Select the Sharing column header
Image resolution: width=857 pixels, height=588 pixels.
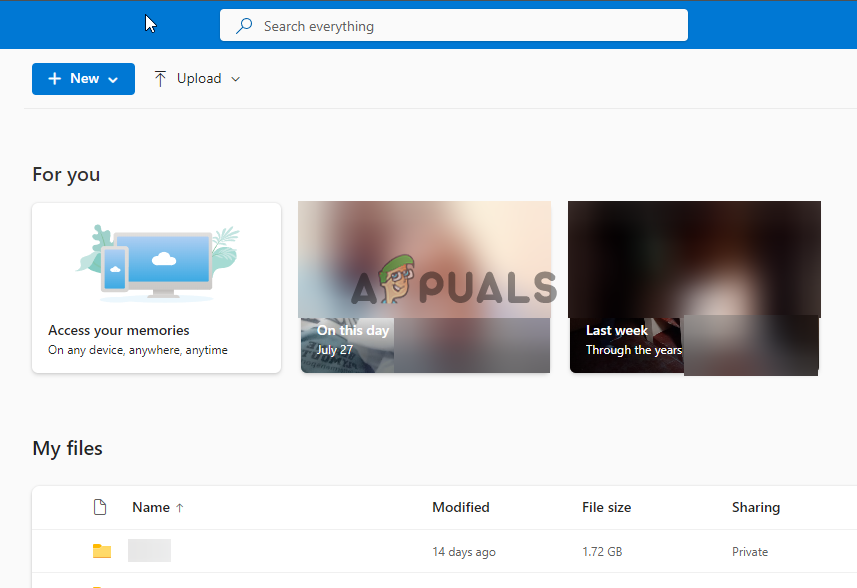pos(755,507)
